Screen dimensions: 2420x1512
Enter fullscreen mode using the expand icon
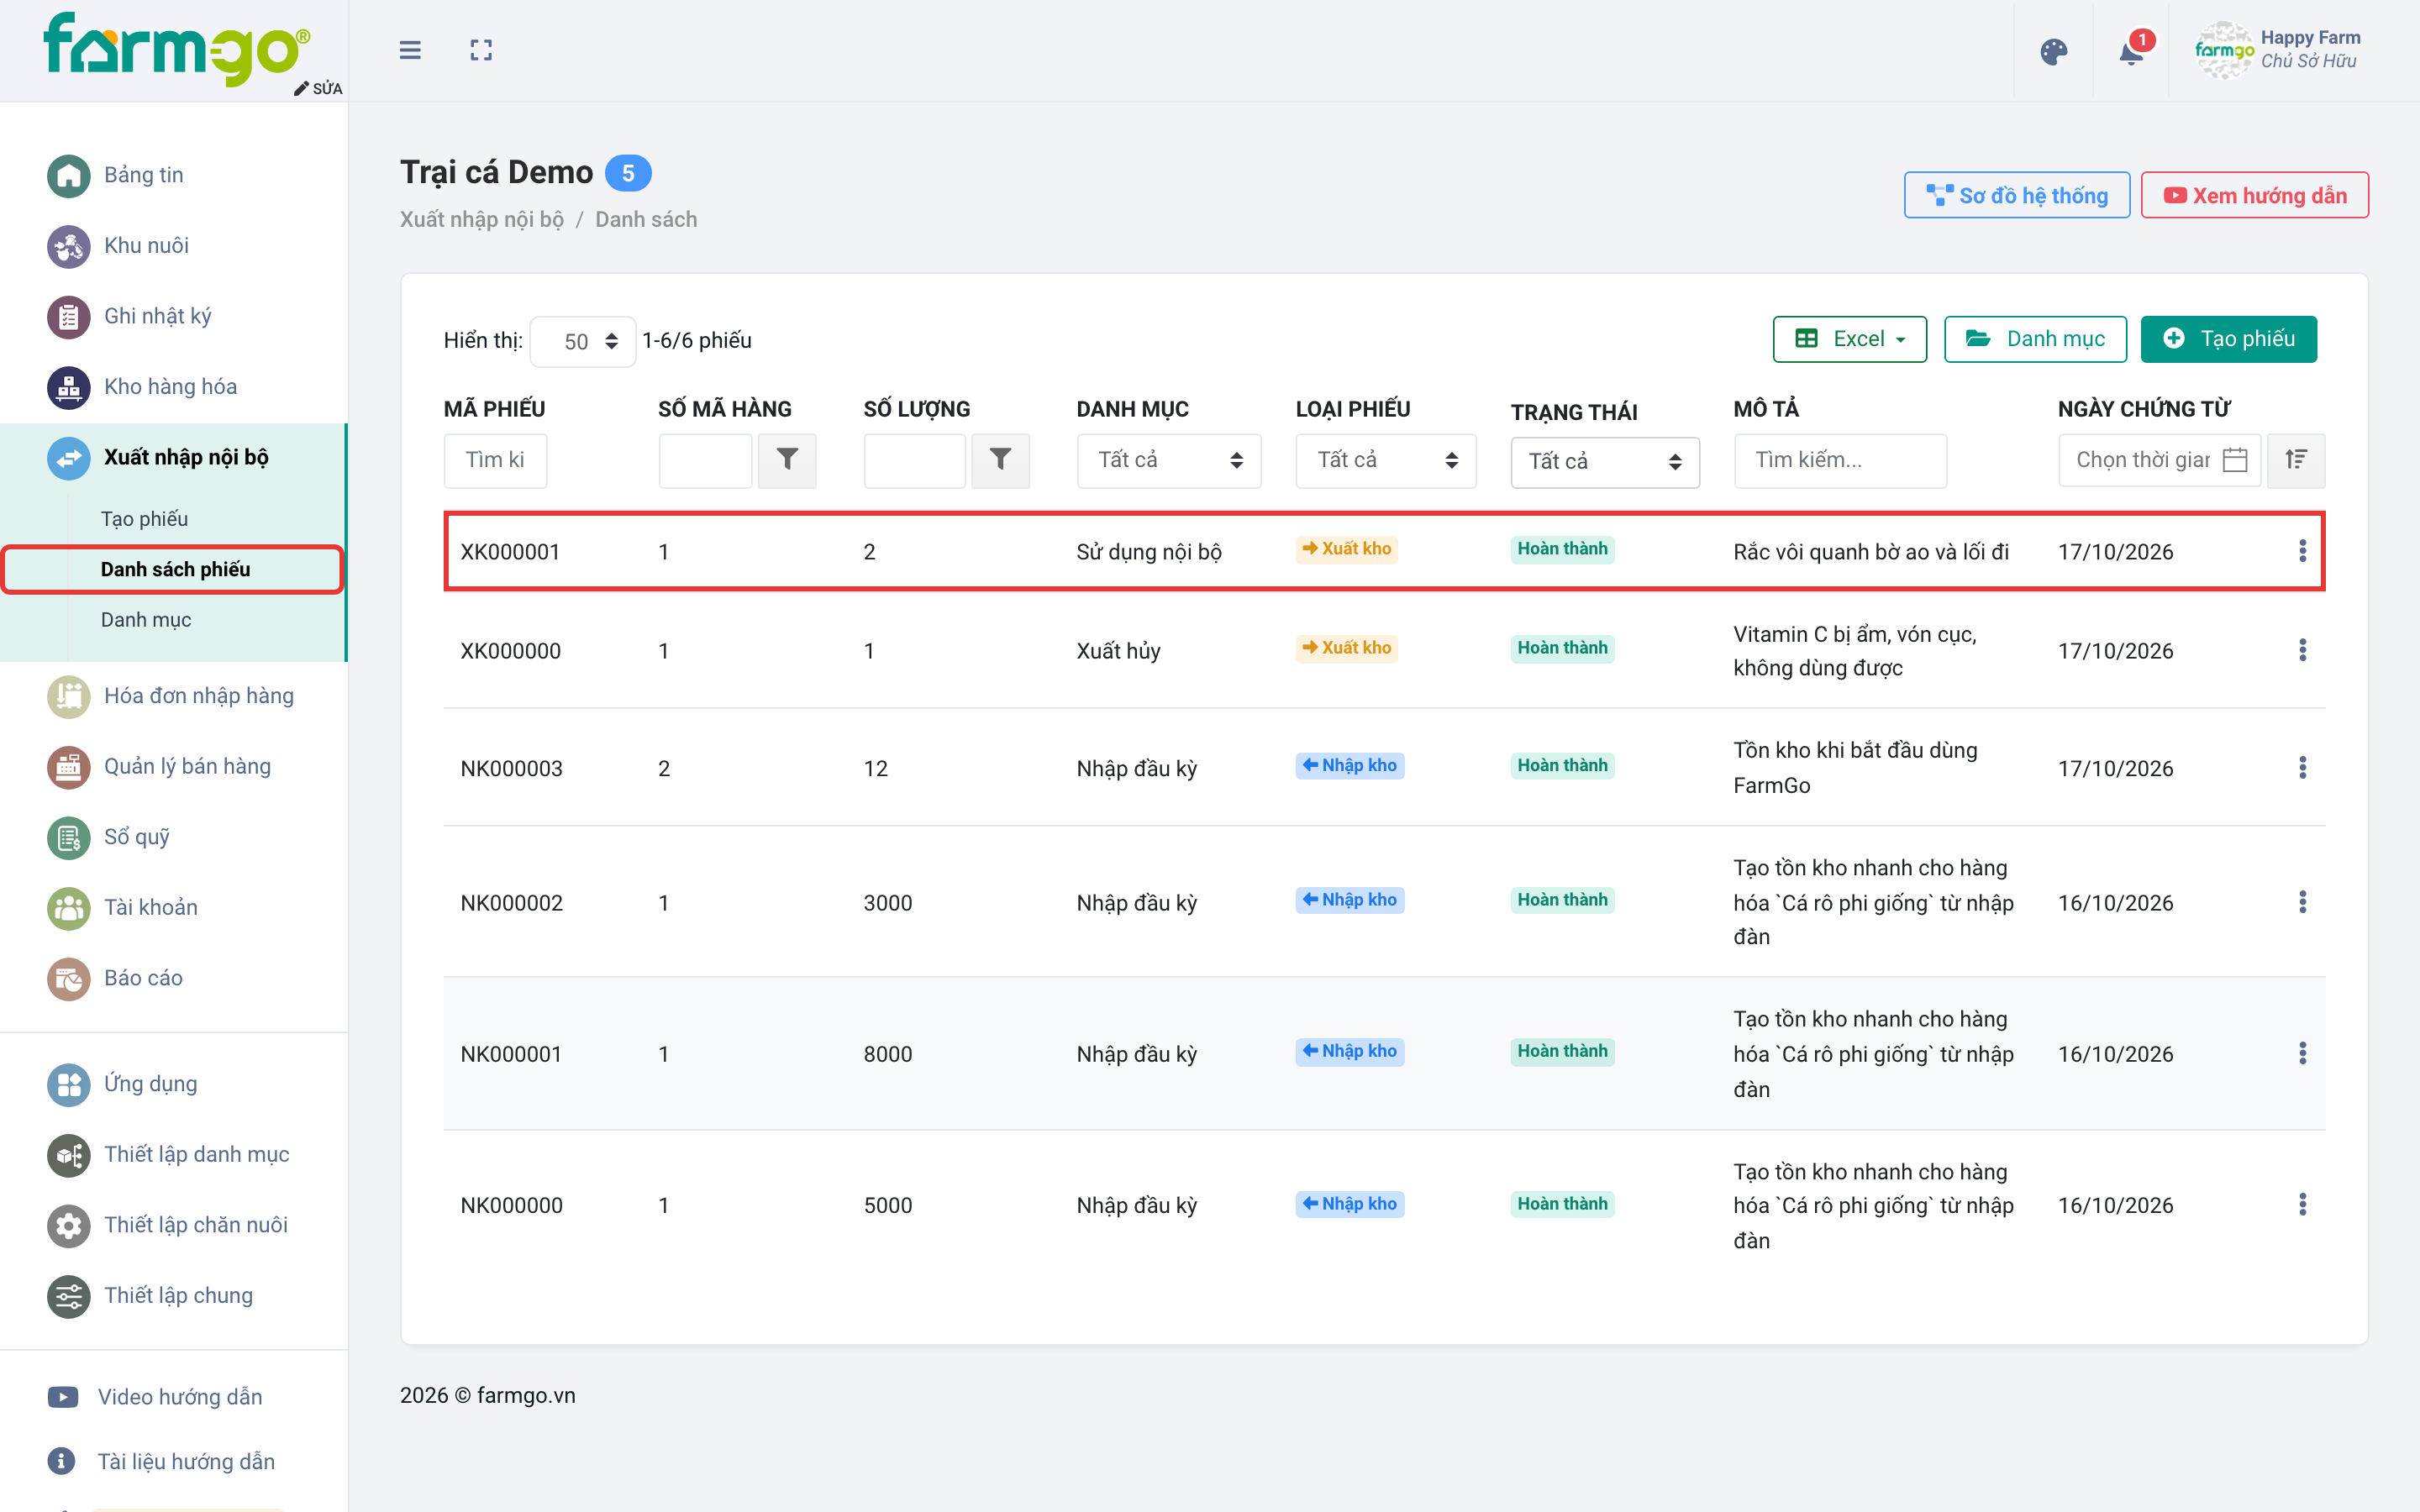[481, 50]
